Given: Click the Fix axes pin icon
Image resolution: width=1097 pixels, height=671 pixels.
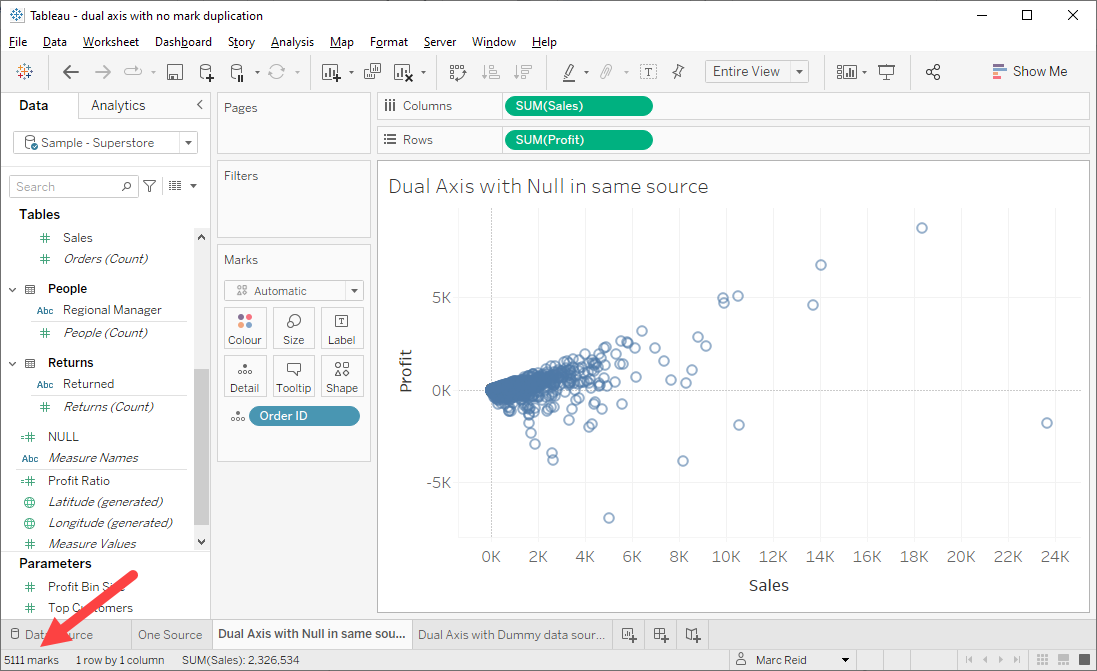Looking at the screenshot, I should (678, 72).
